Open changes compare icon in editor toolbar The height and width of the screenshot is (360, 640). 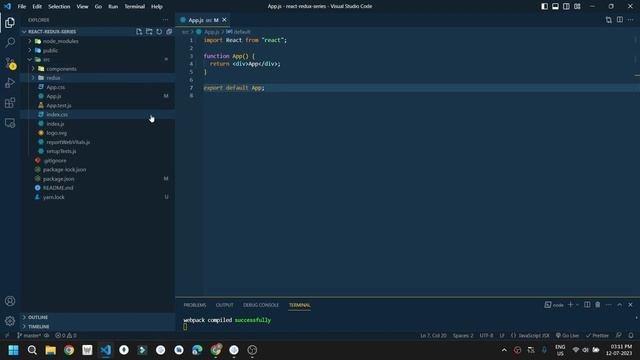point(609,20)
